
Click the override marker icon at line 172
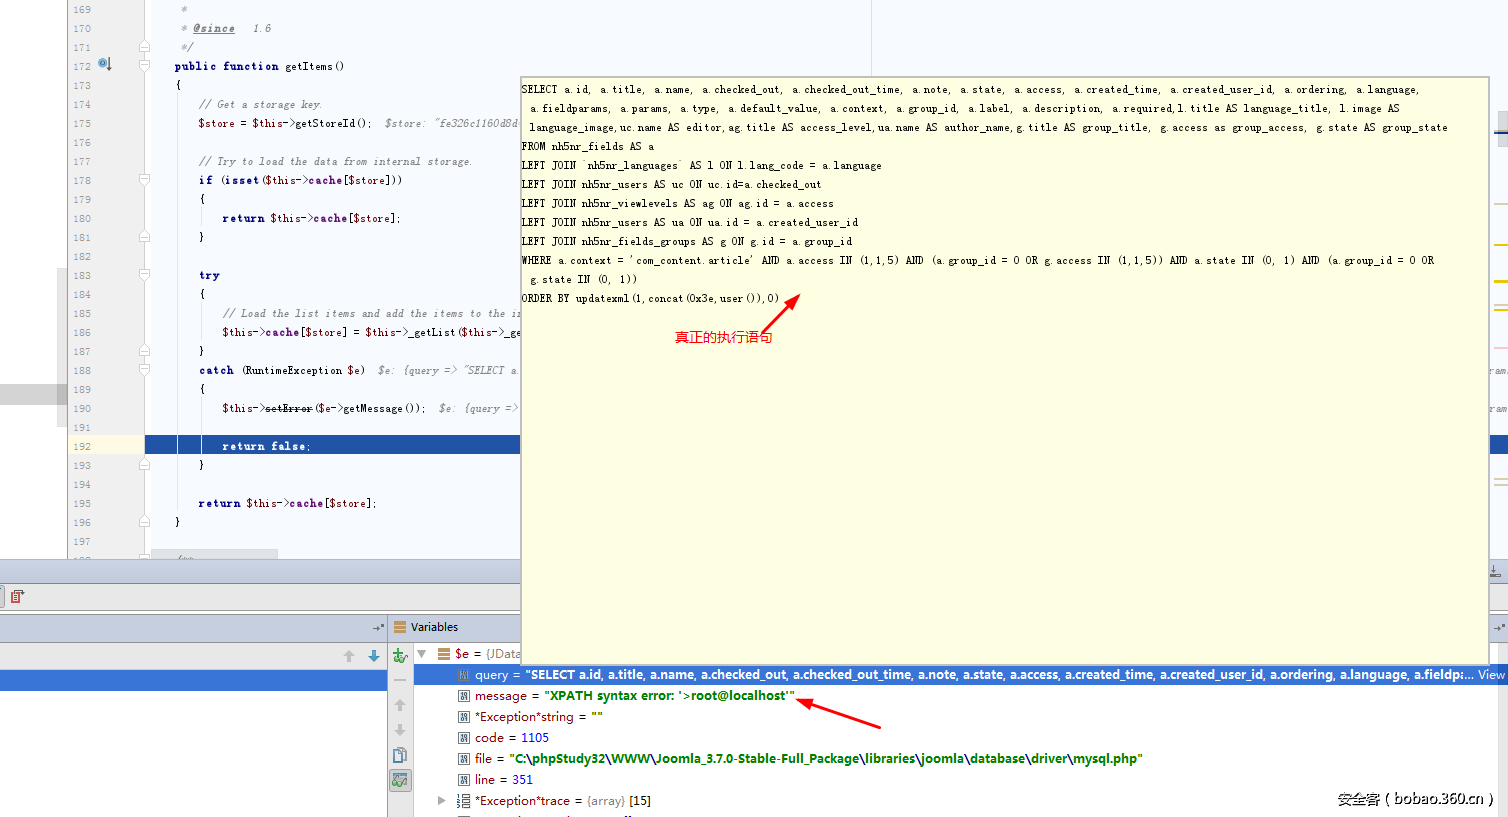click(x=104, y=65)
